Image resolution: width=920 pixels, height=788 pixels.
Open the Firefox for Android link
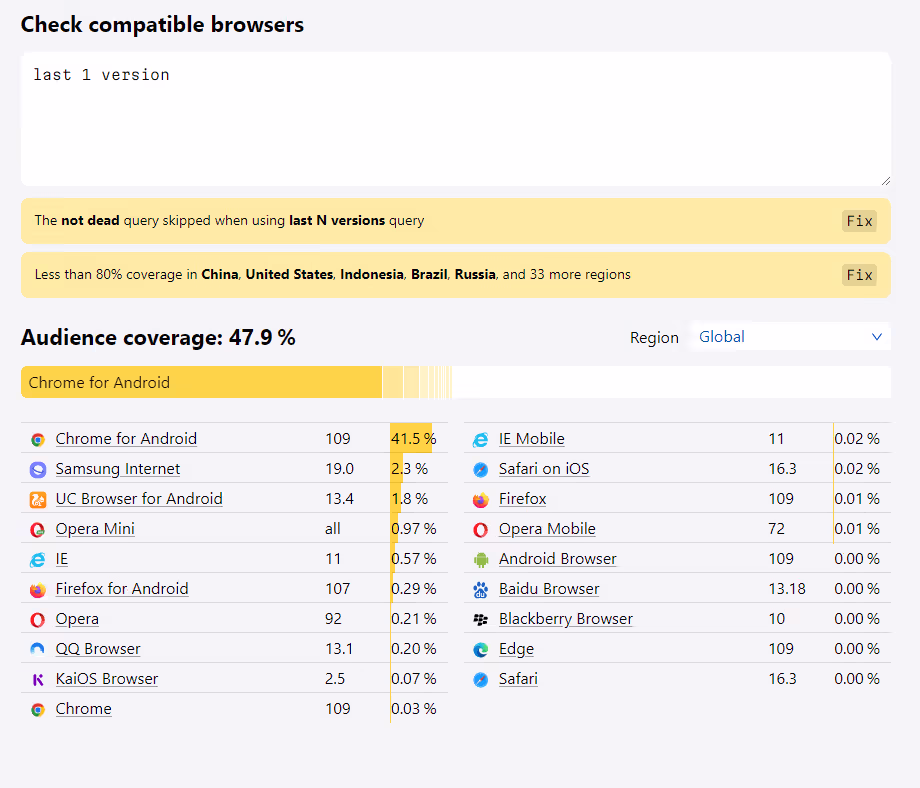point(122,589)
